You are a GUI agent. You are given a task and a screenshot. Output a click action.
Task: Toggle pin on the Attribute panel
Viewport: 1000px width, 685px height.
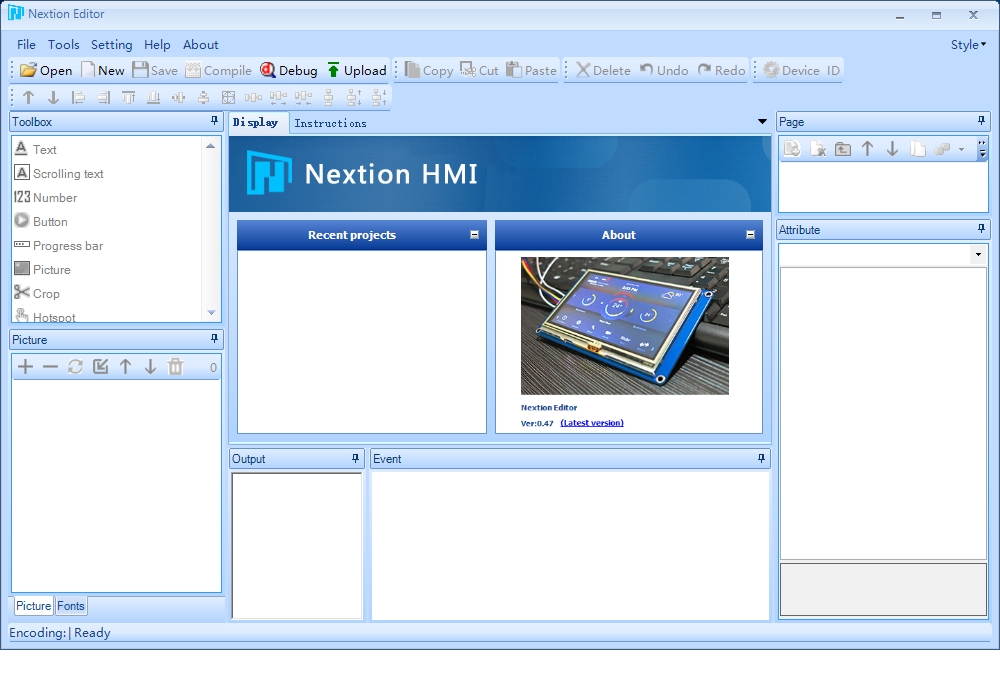click(x=981, y=229)
